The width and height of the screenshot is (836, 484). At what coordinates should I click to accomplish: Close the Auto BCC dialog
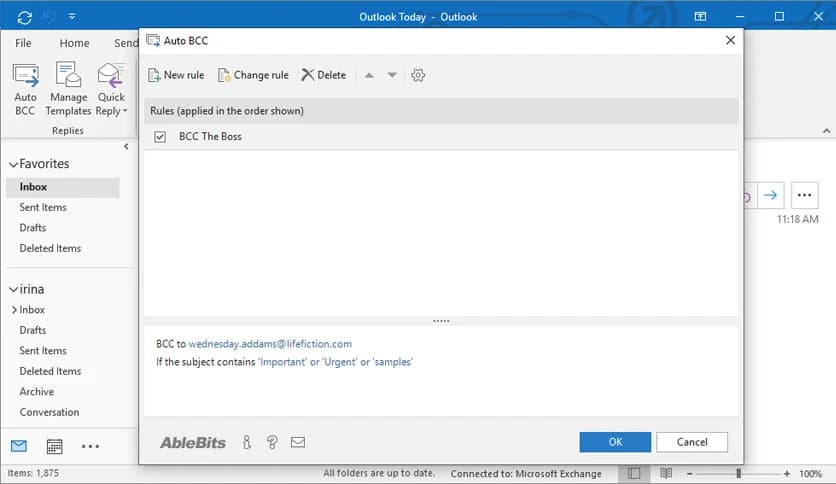[730, 41]
